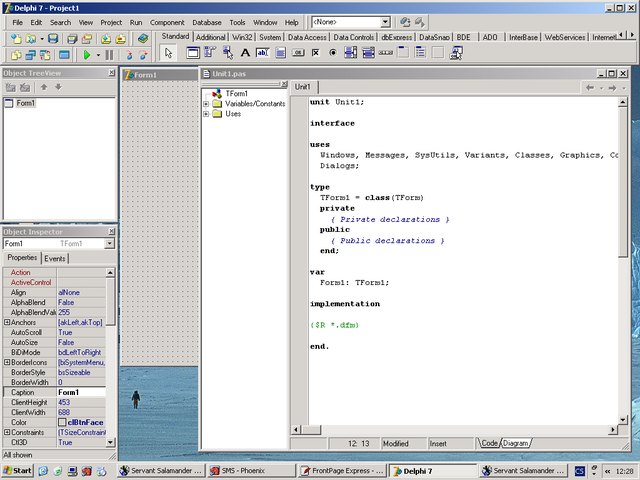Click the Windows Start button
This screenshot has width=640, height=480.
[x=17, y=470]
